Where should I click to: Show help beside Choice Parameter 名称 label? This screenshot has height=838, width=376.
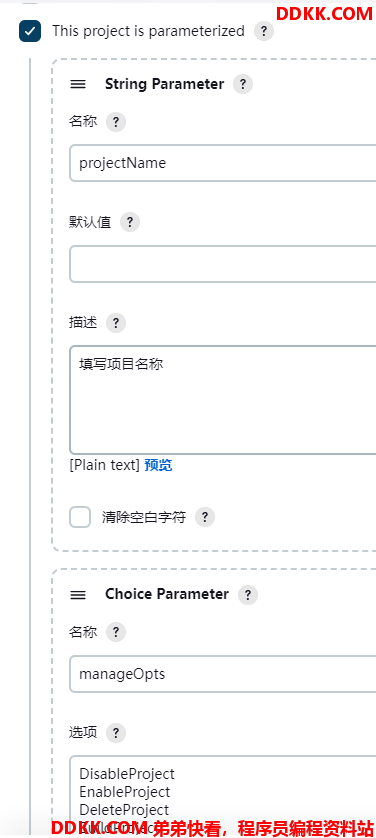click(x=116, y=632)
